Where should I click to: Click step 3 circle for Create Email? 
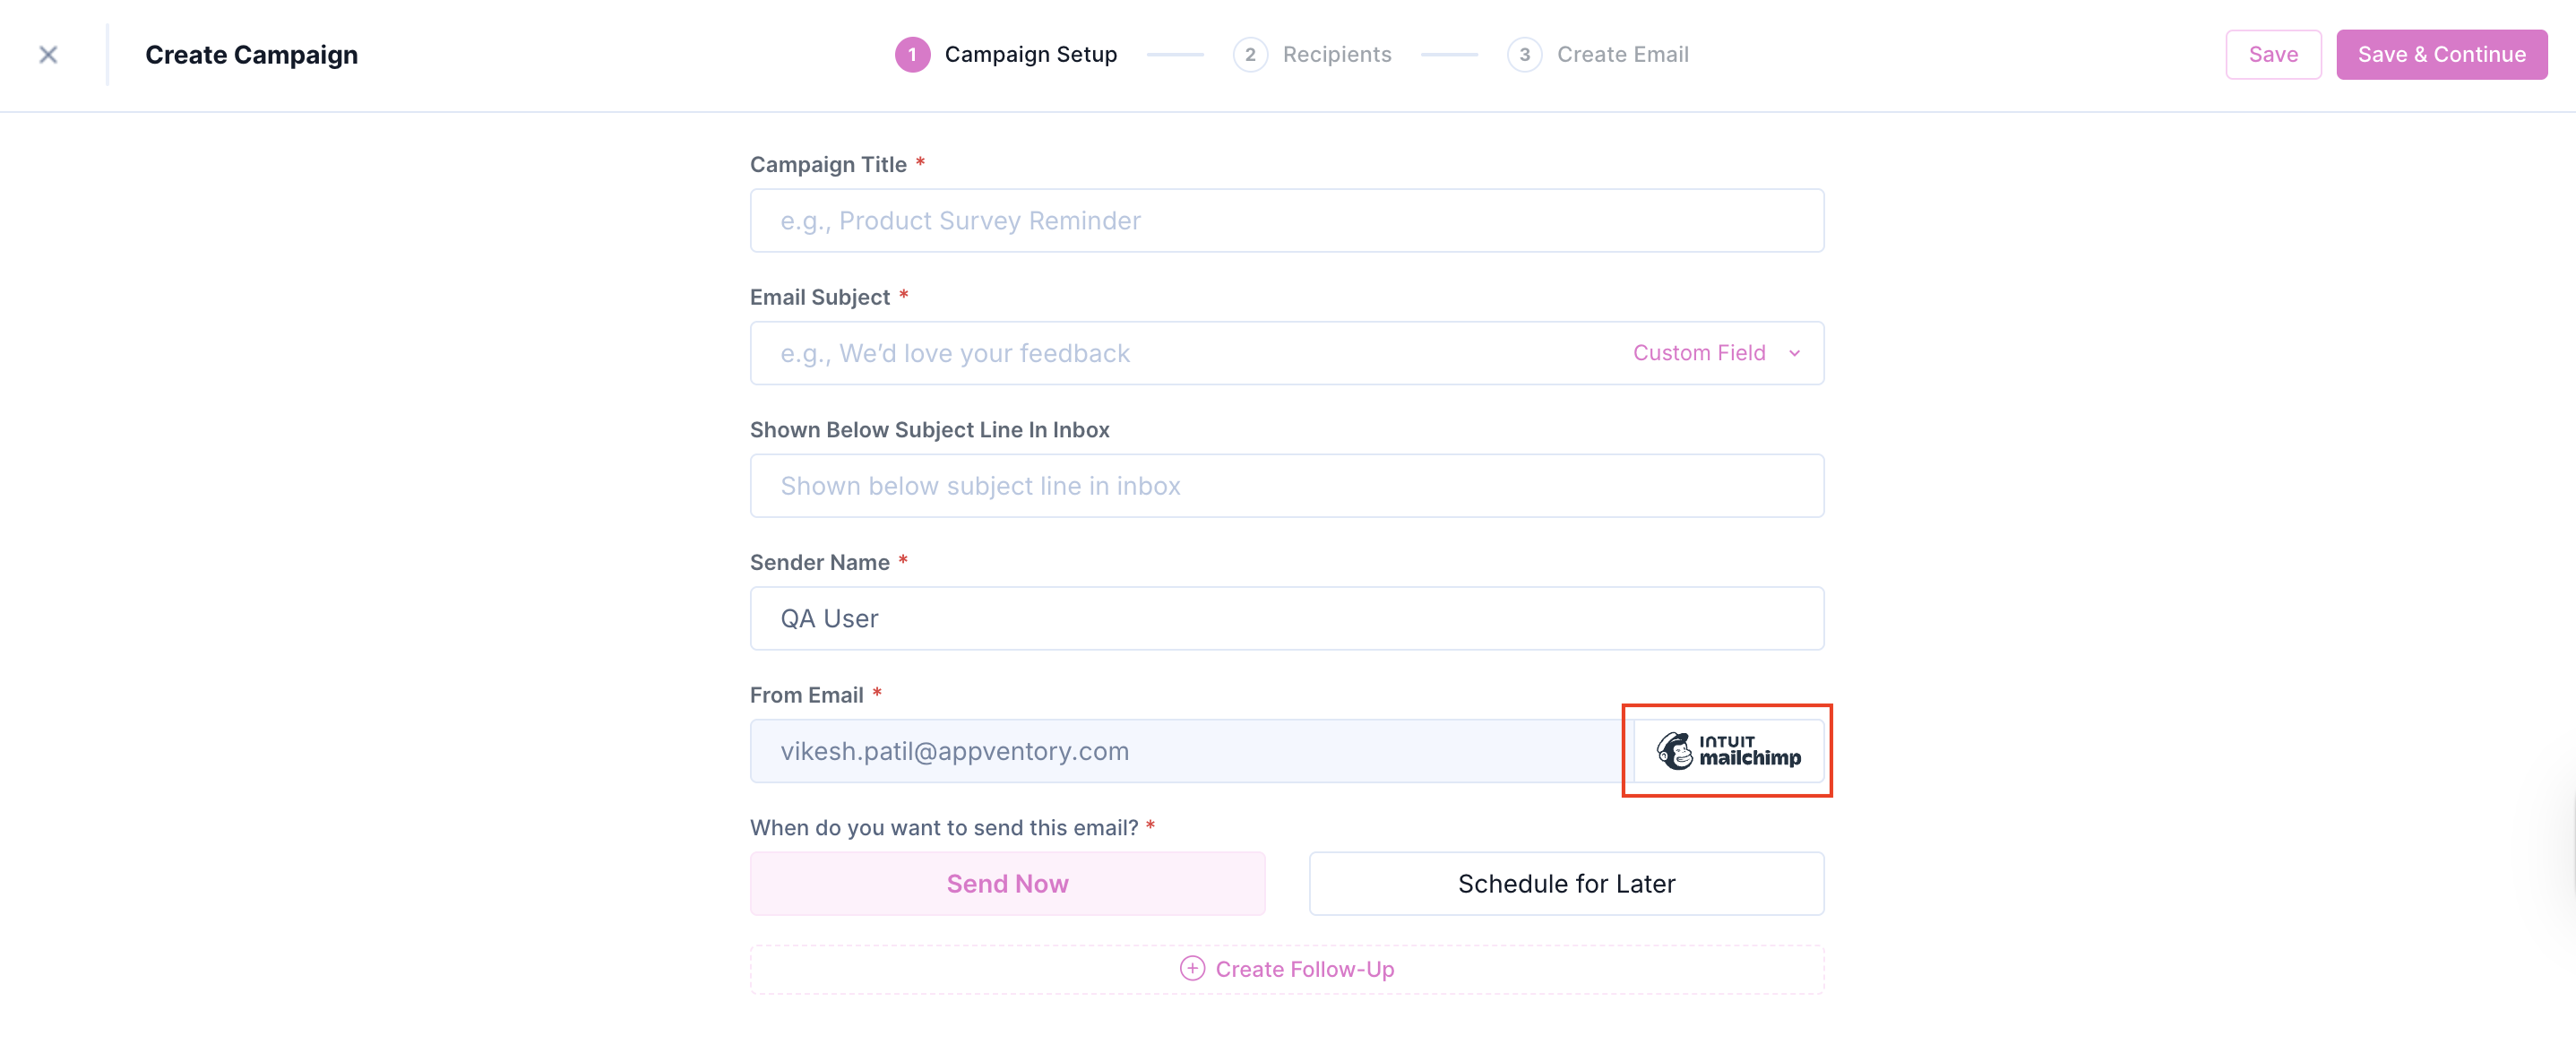pos(1523,55)
